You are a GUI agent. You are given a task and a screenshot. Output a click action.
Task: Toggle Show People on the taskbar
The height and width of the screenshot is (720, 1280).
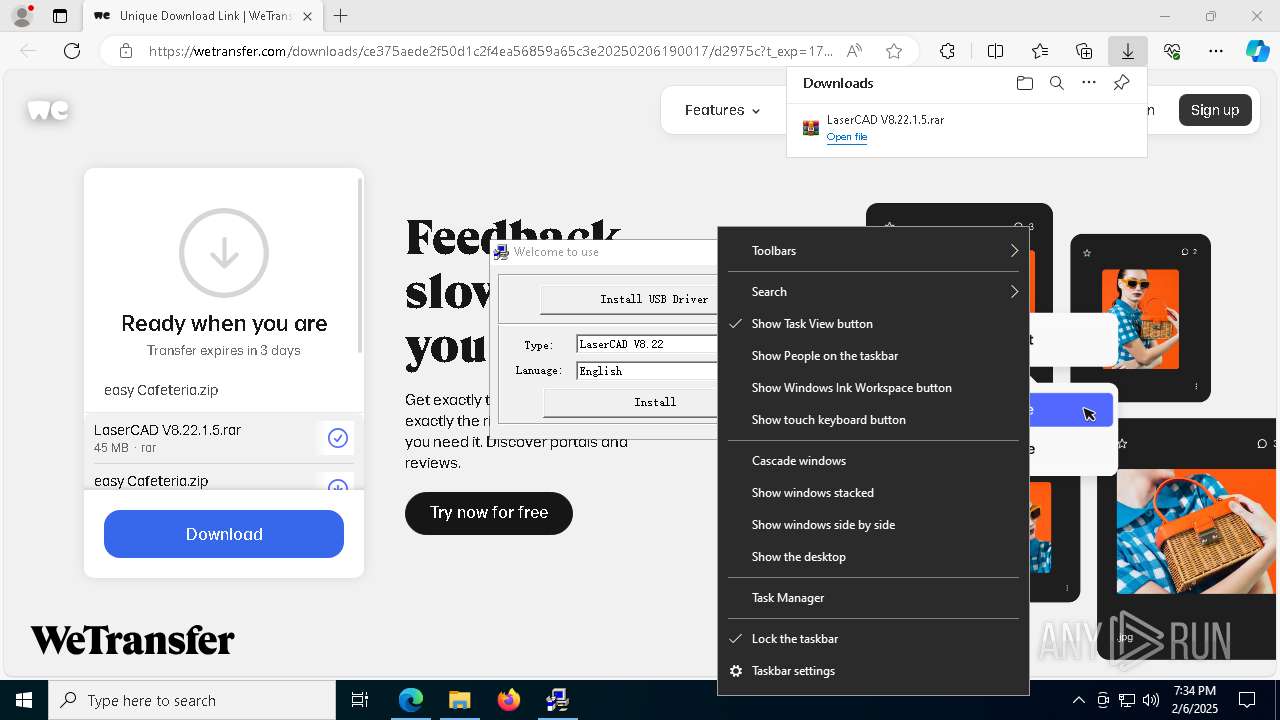coord(873,356)
